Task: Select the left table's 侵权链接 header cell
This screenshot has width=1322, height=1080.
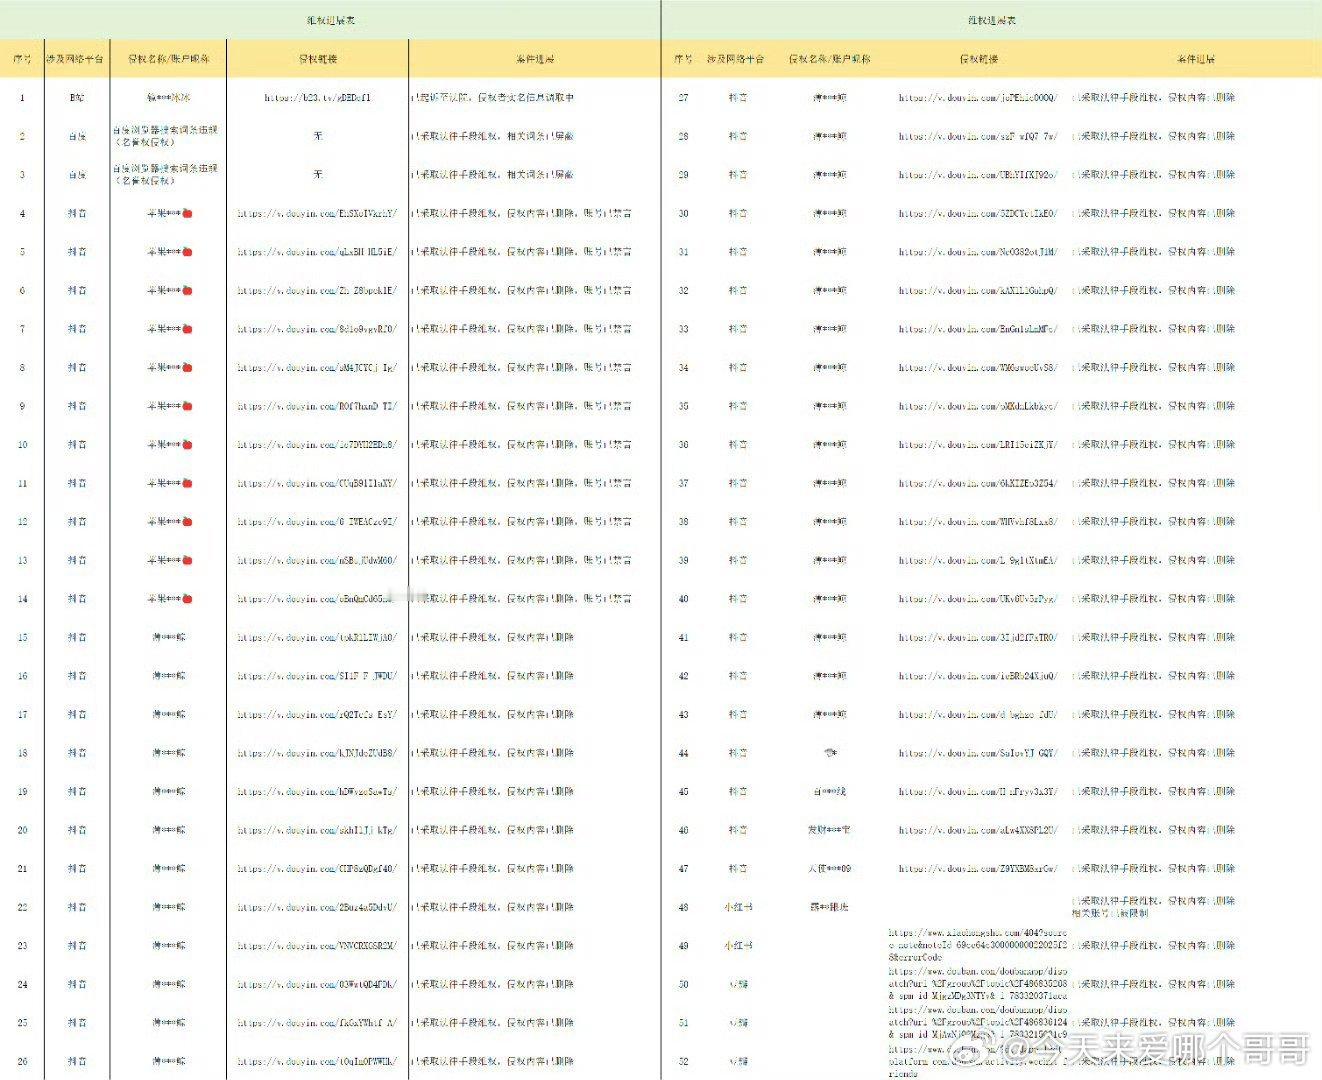Action: tap(317, 59)
